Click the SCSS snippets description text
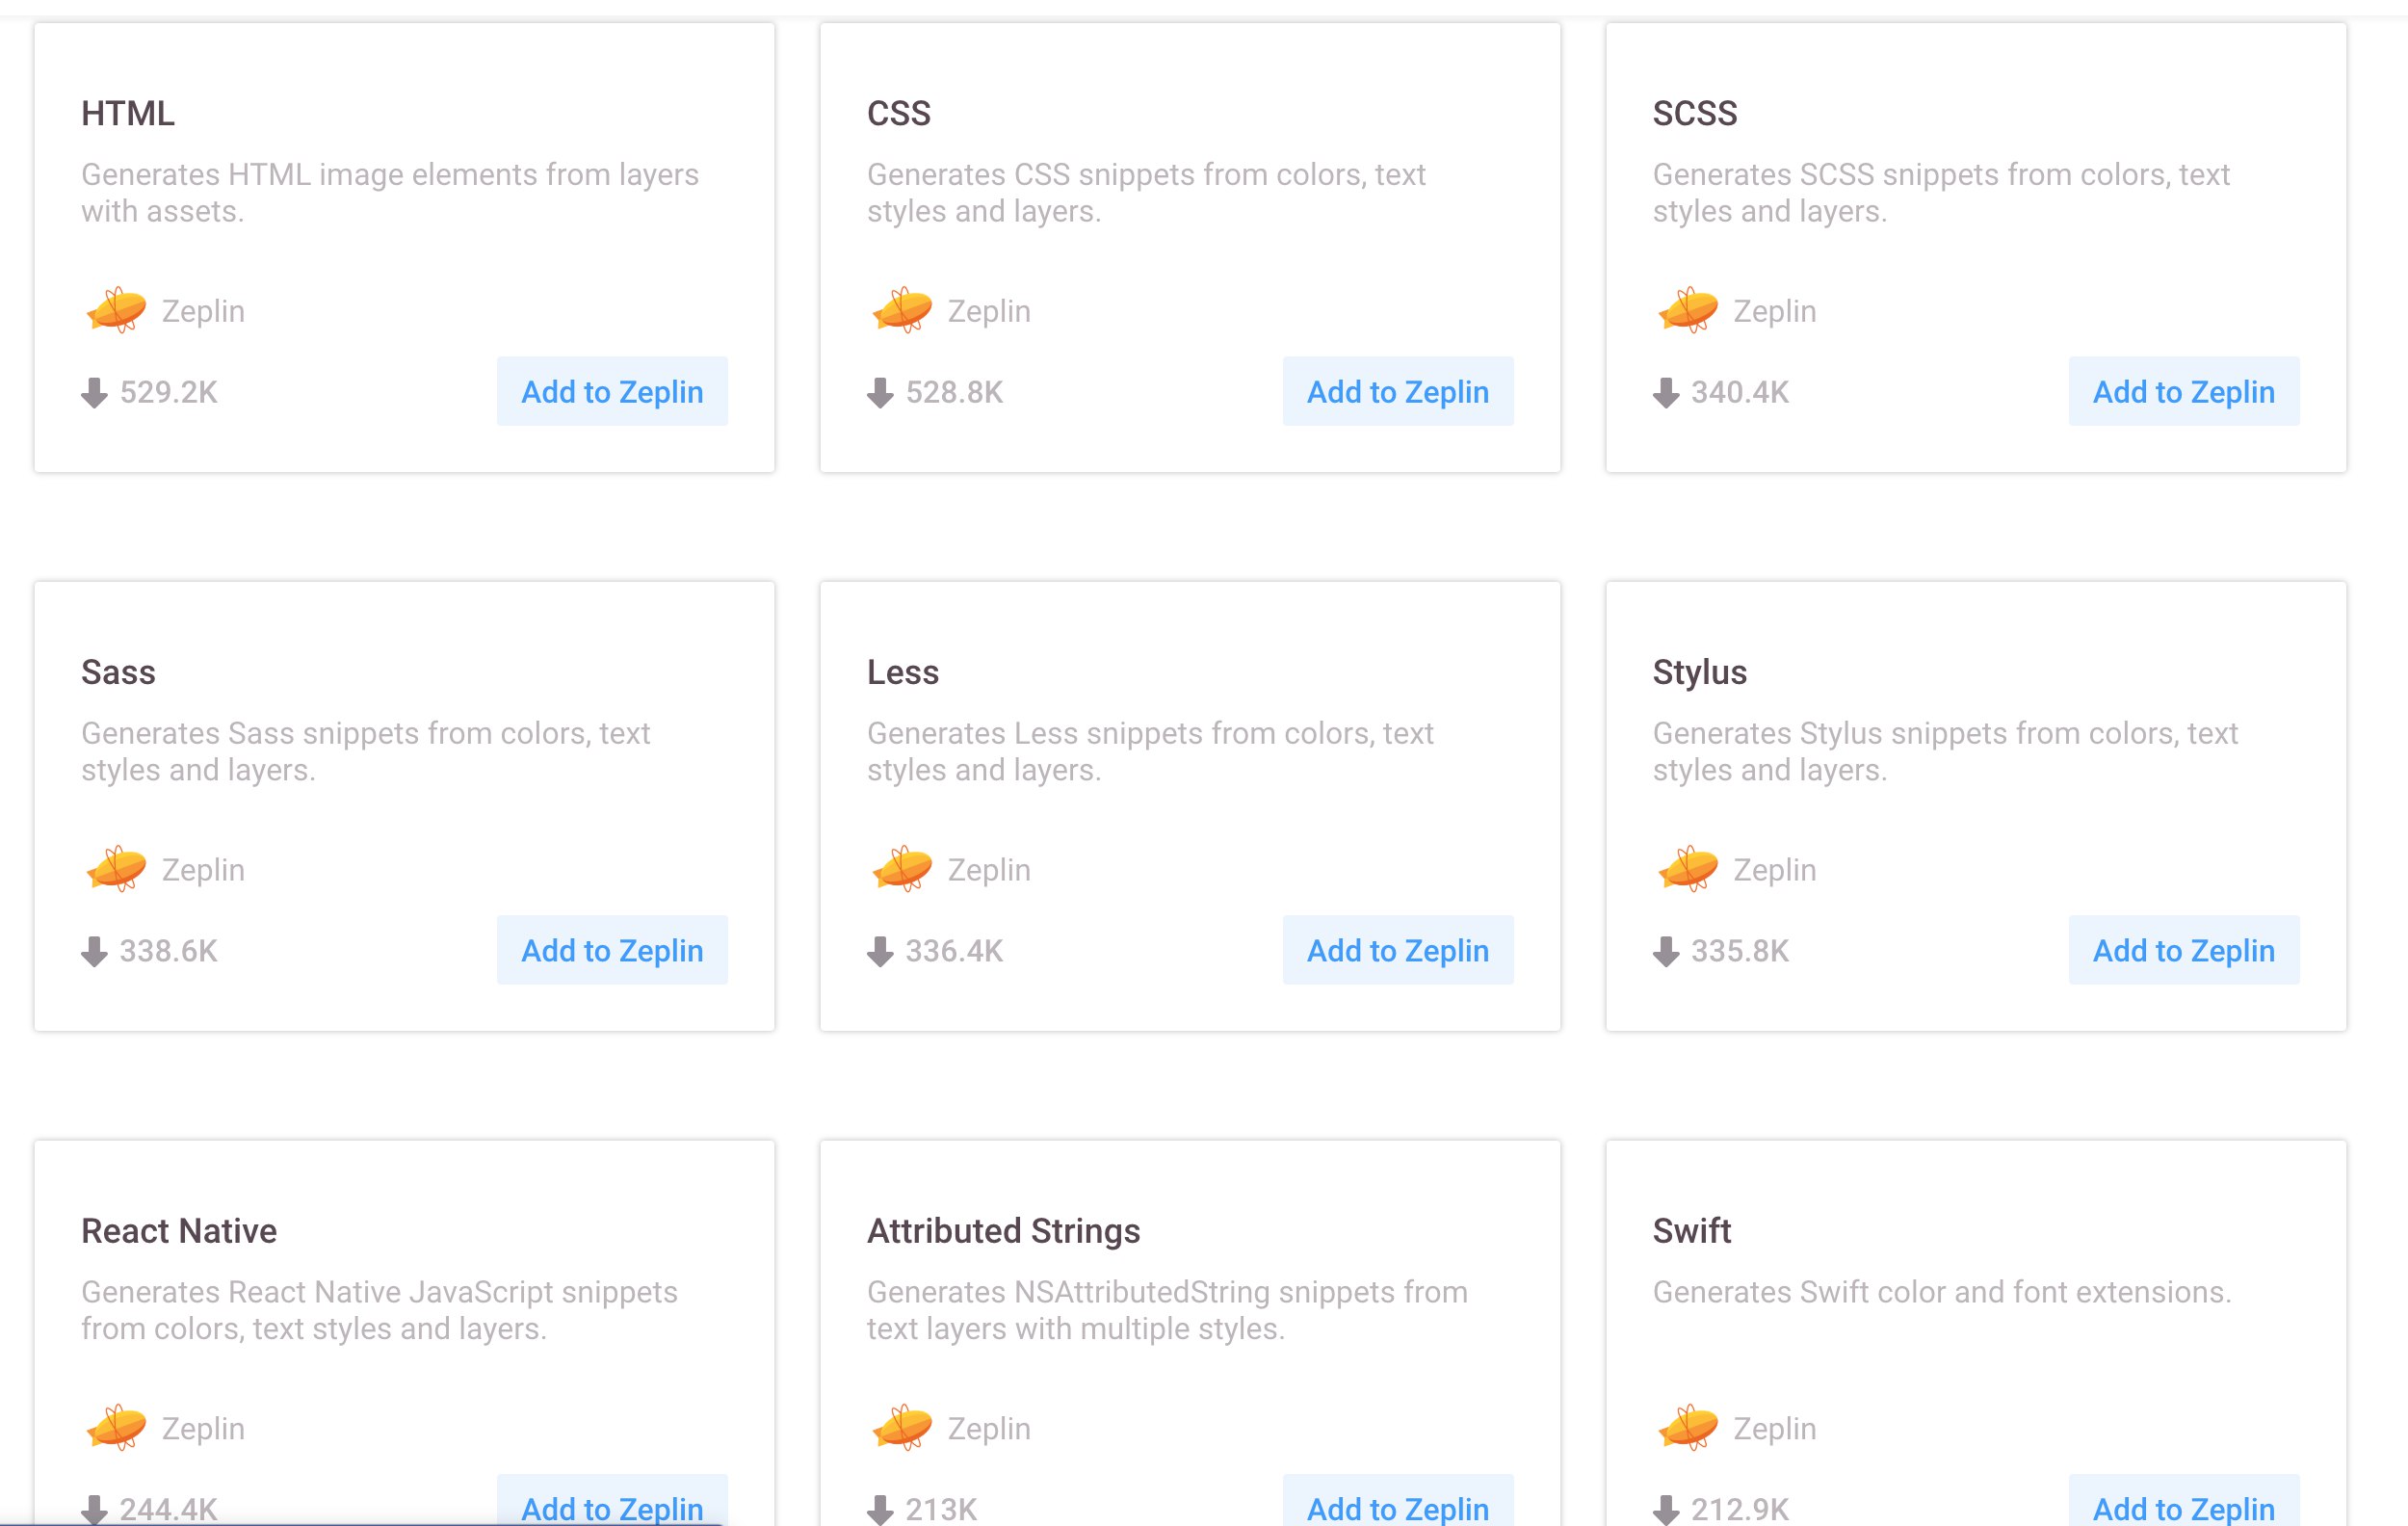Image resolution: width=2408 pixels, height=1526 pixels. tap(1941, 193)
